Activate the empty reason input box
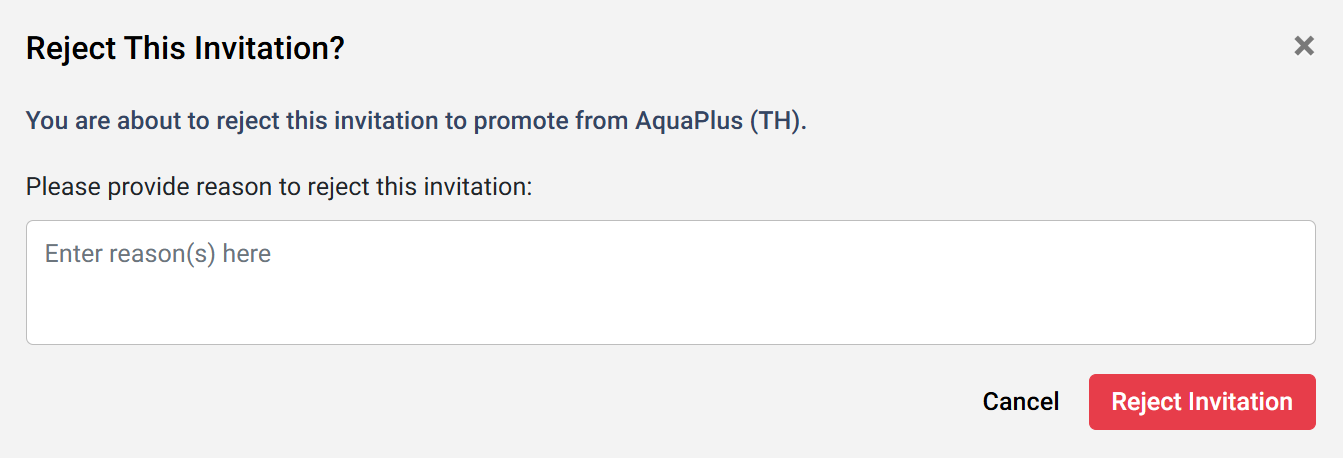 (670, 282)
